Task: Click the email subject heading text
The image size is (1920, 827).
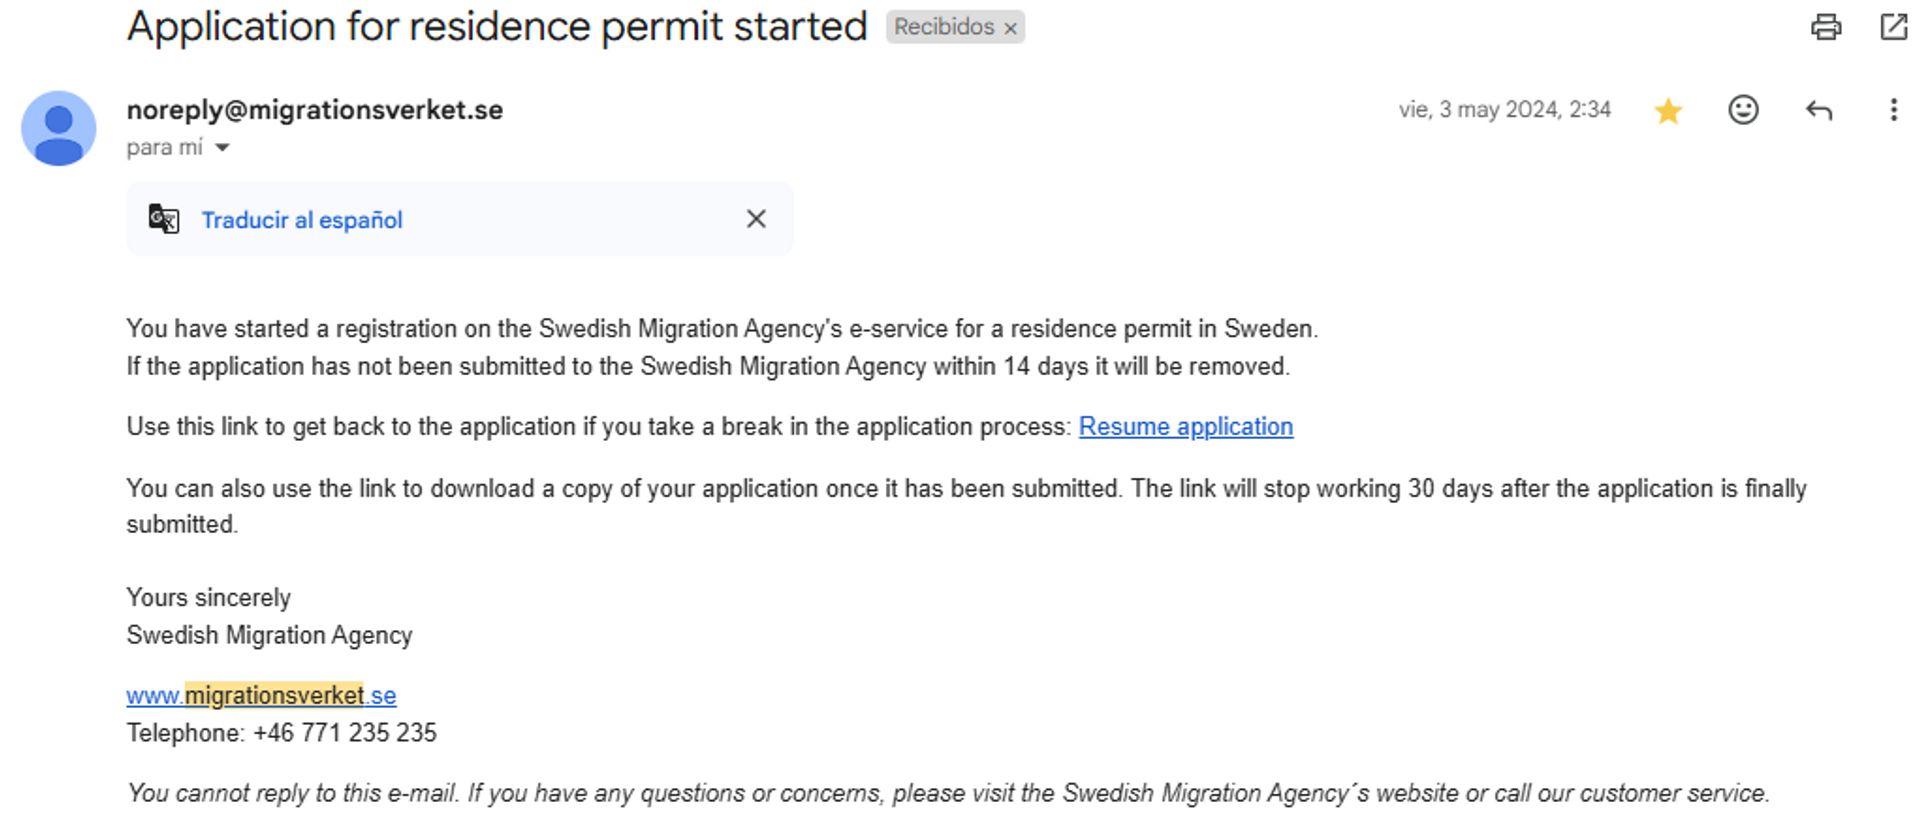Action: [497, 27]
